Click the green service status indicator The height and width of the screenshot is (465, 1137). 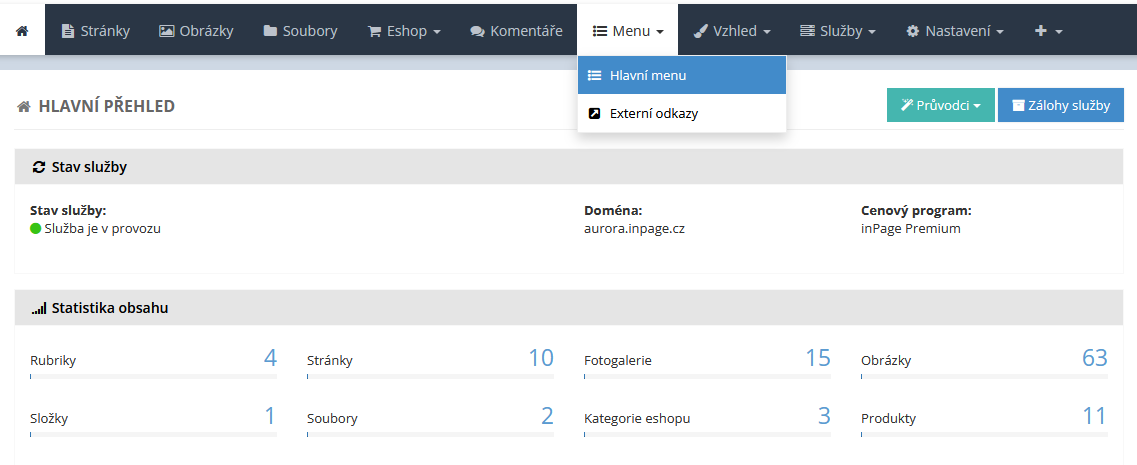point(36,228)
